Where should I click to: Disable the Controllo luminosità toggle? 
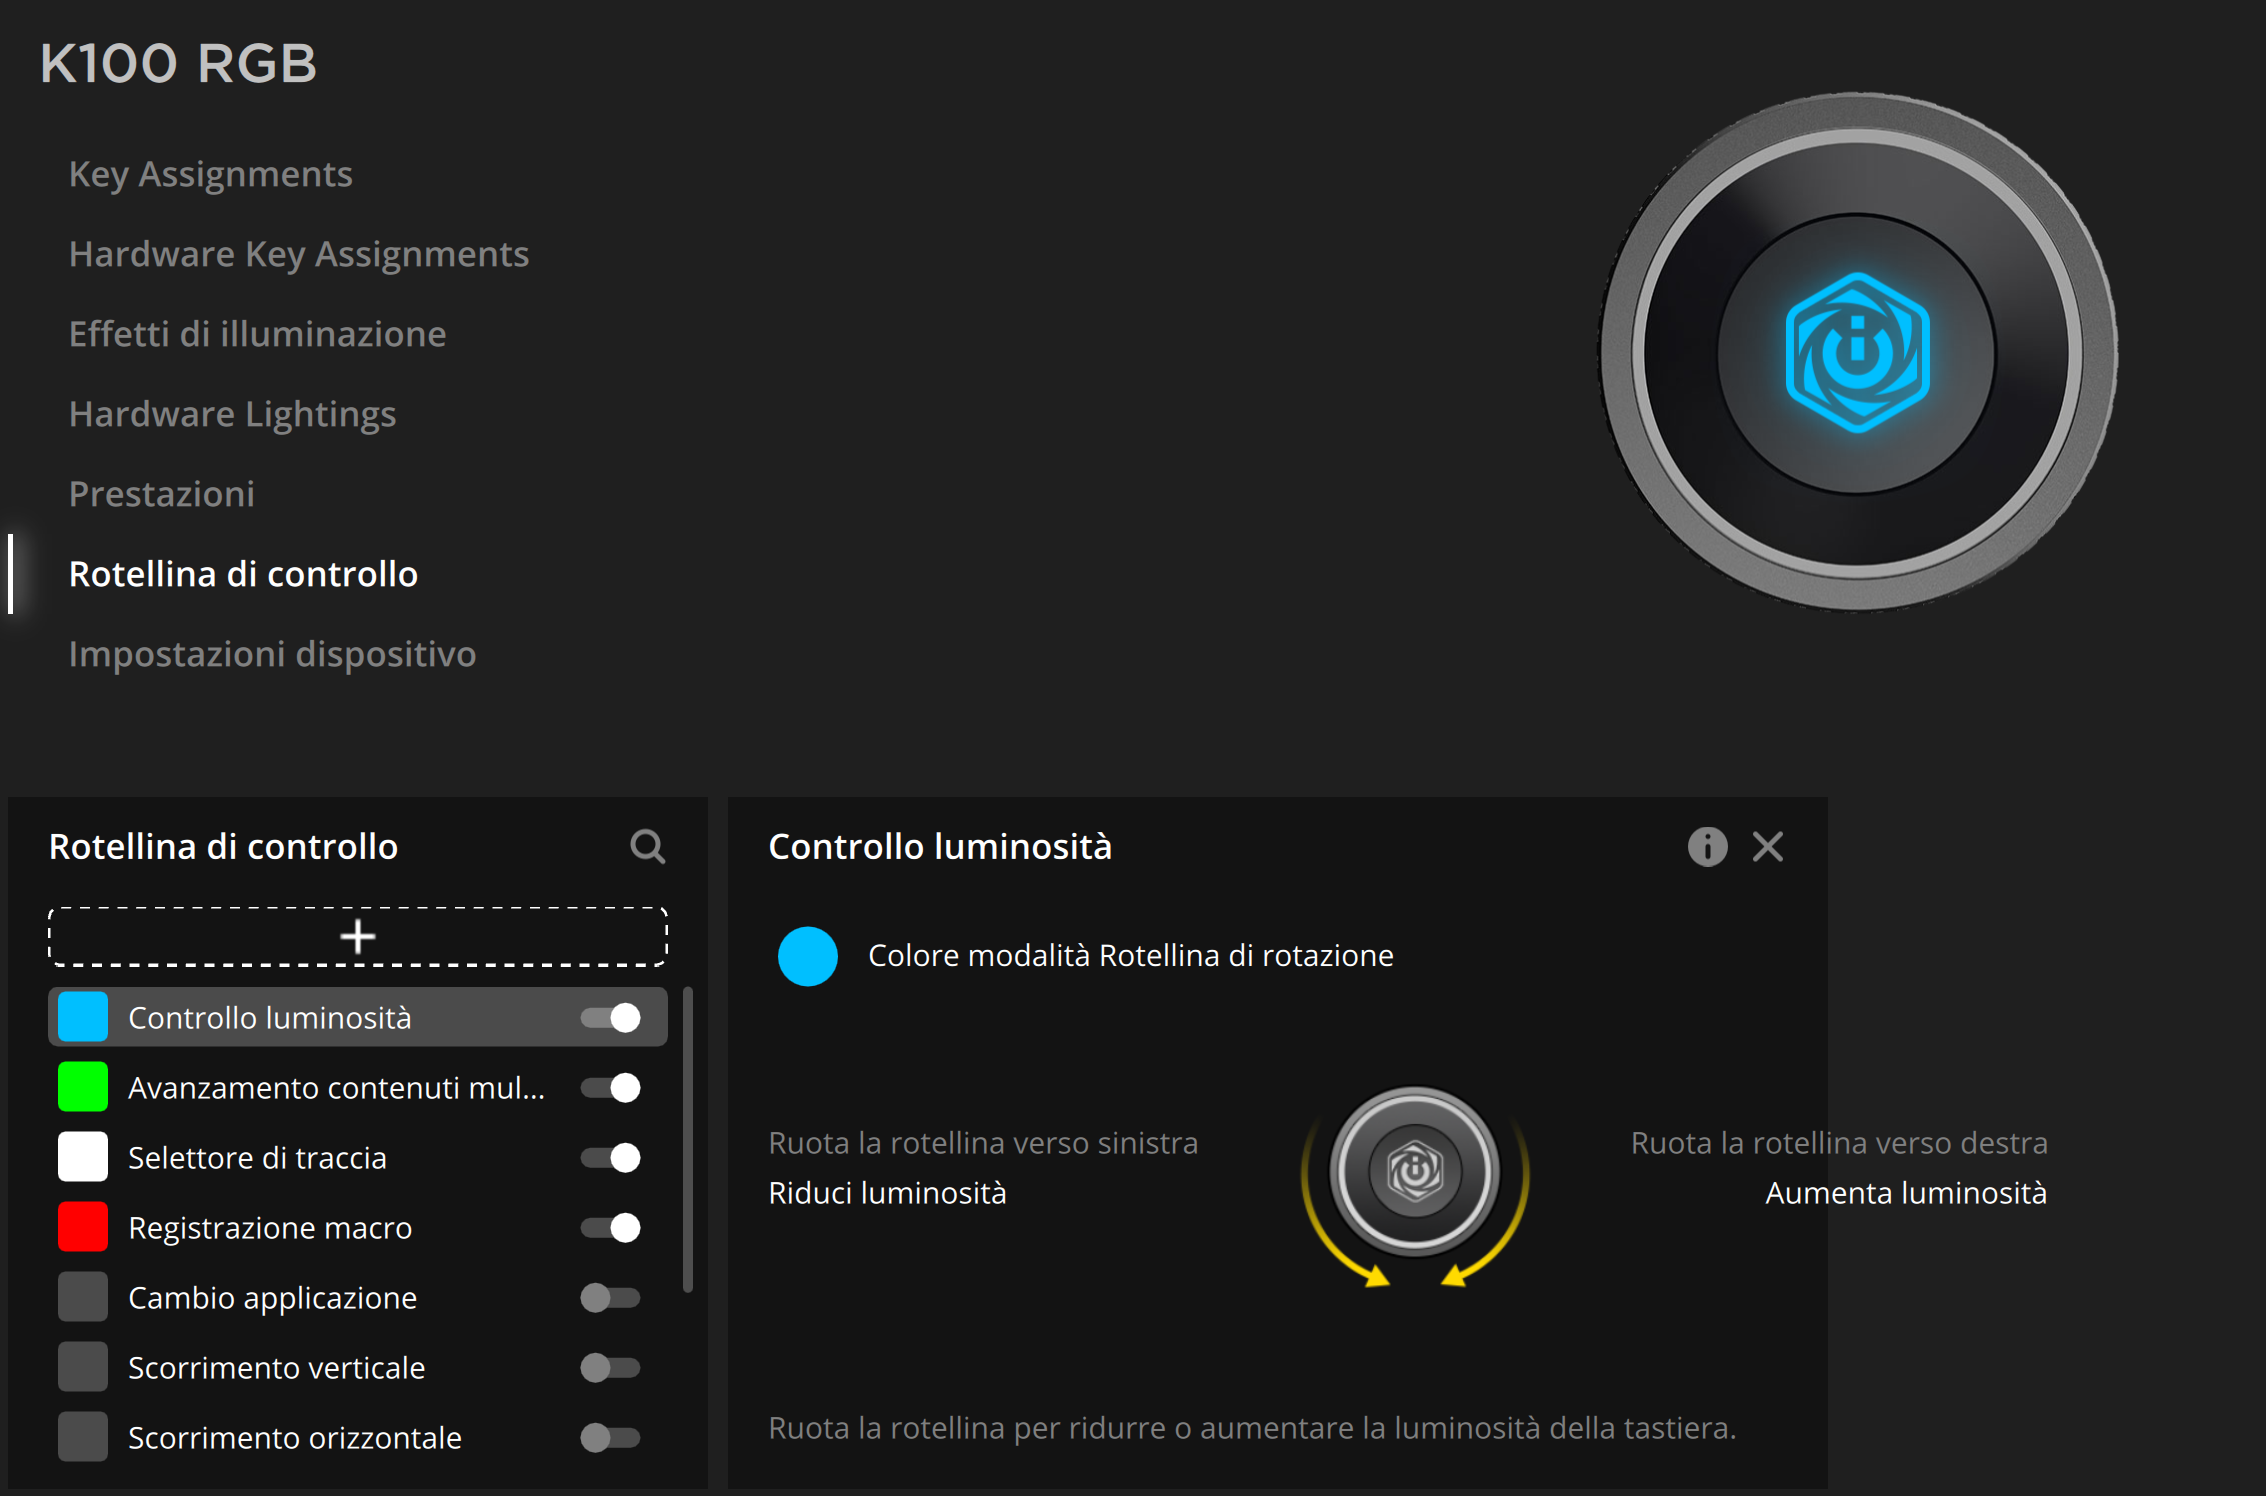[610, 1018]
